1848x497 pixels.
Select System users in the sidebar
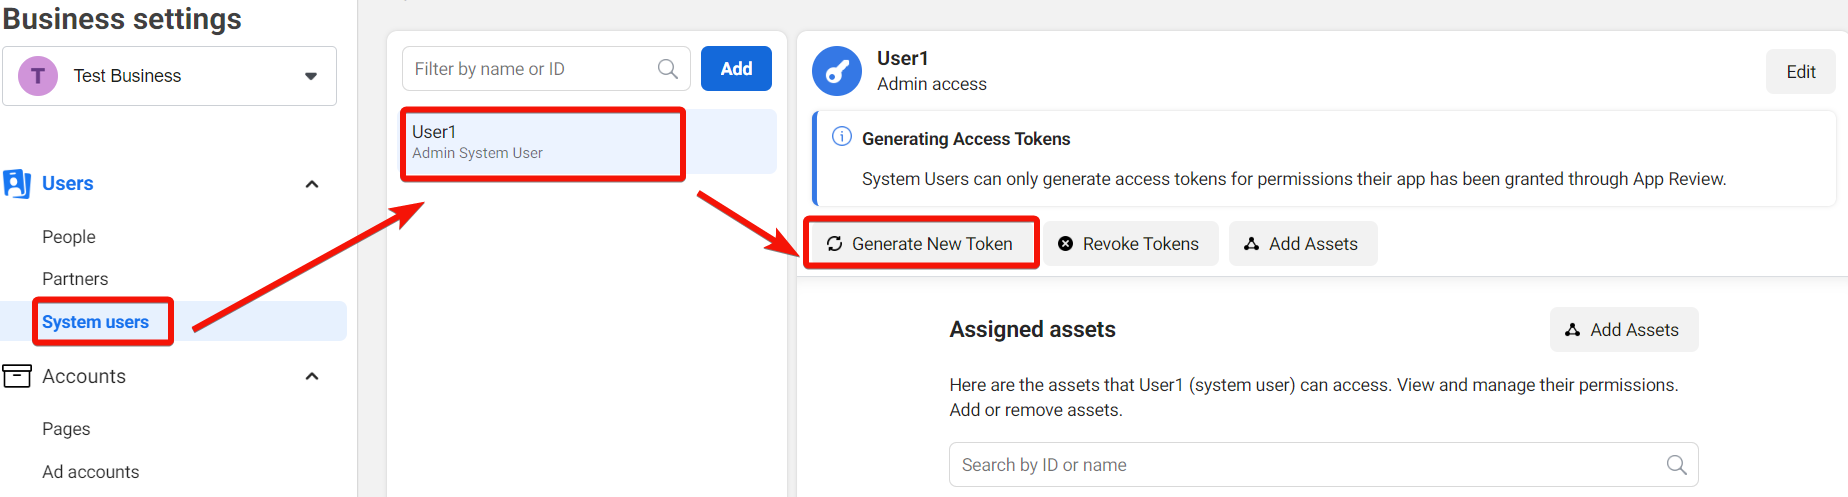point(95,322)
